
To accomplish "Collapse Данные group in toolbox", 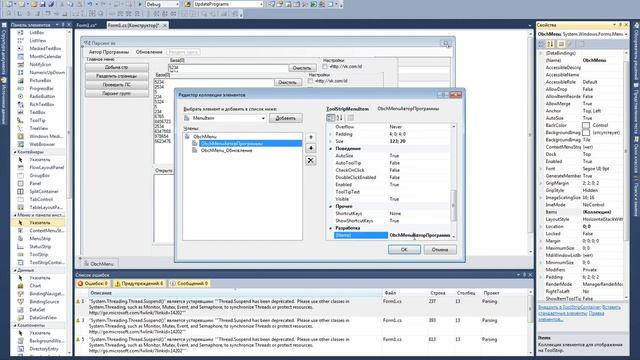I will click(15, 270).
